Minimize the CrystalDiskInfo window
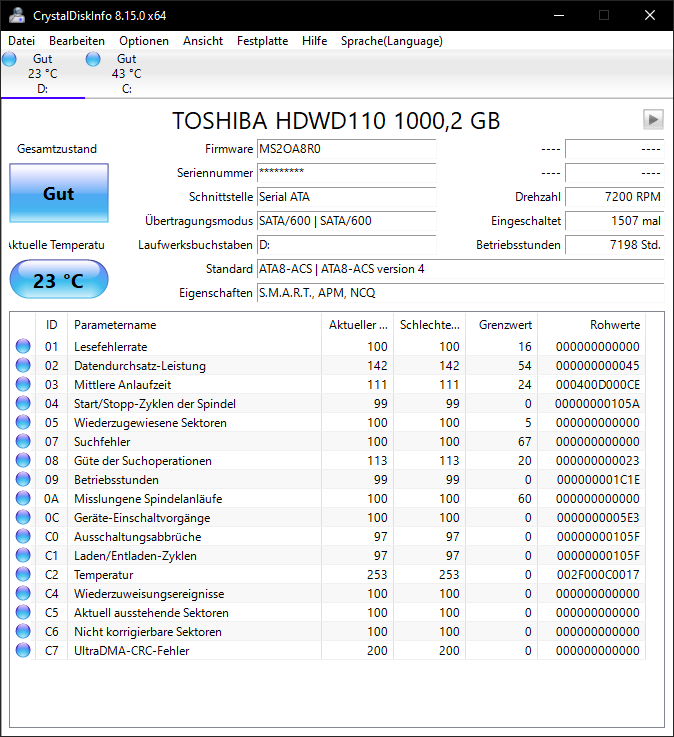This screenshot has width=674, height=737. pos(559,16)
